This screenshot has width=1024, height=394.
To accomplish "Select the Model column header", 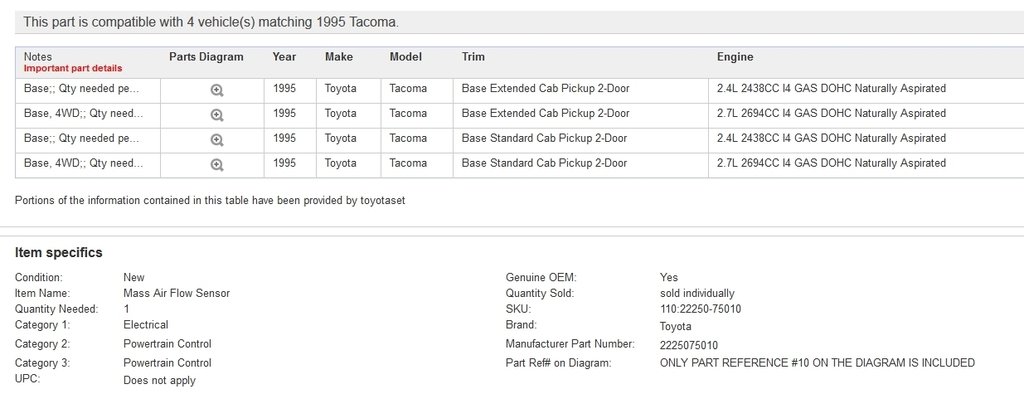I will pyautogui.click(x=406, y=57).
